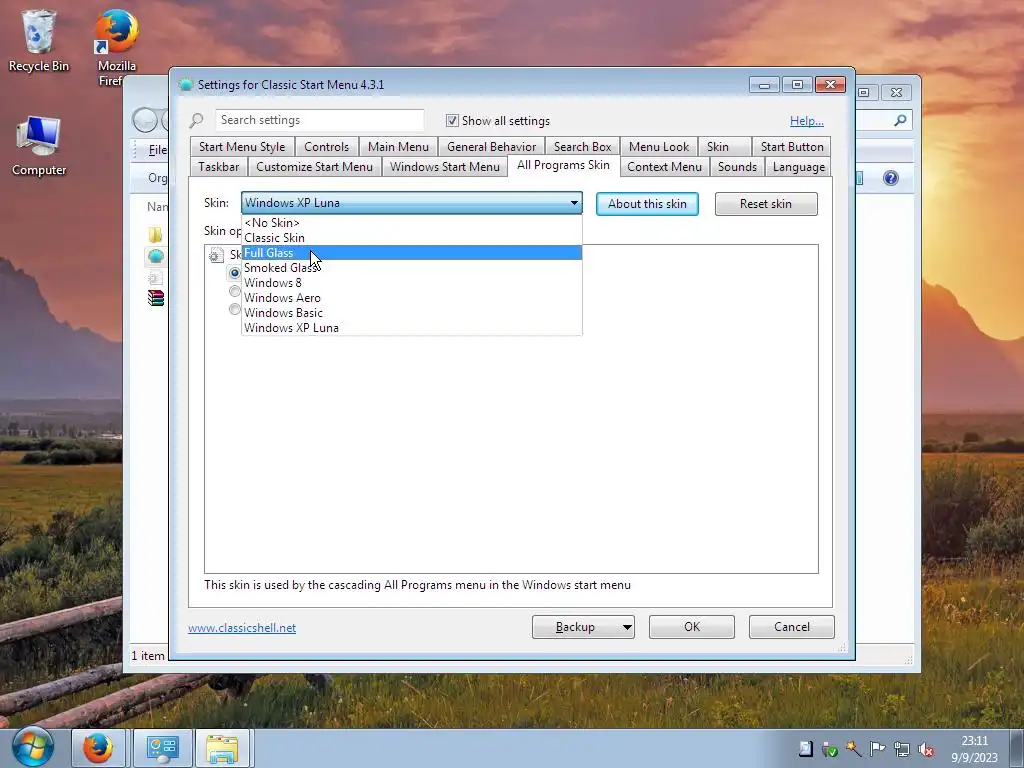Choose Classic Skin from the list

pos(411,238)
